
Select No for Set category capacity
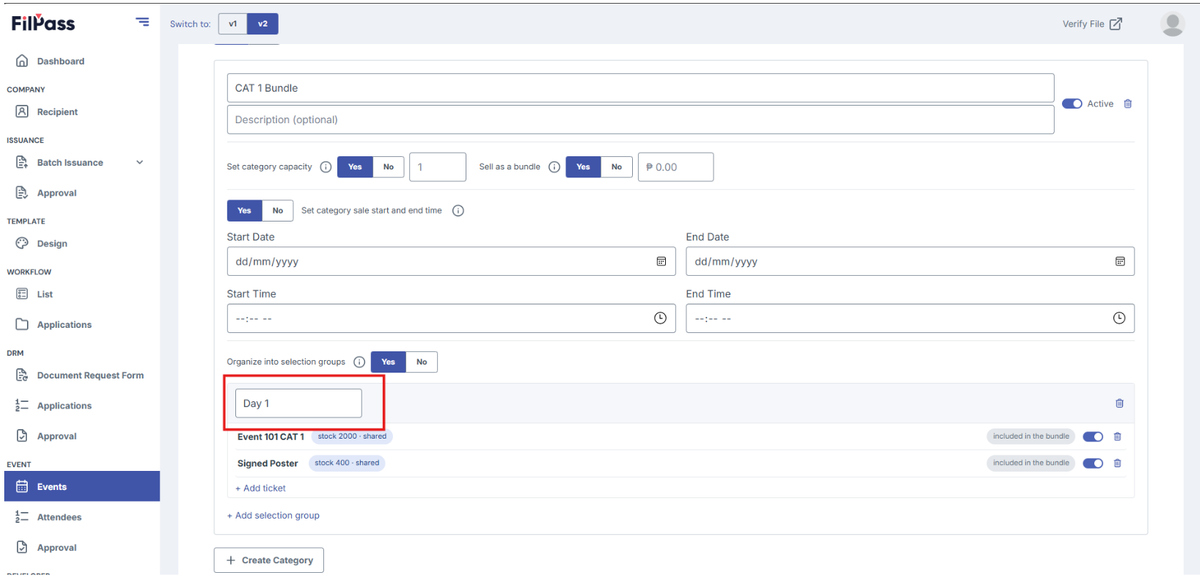388,167
